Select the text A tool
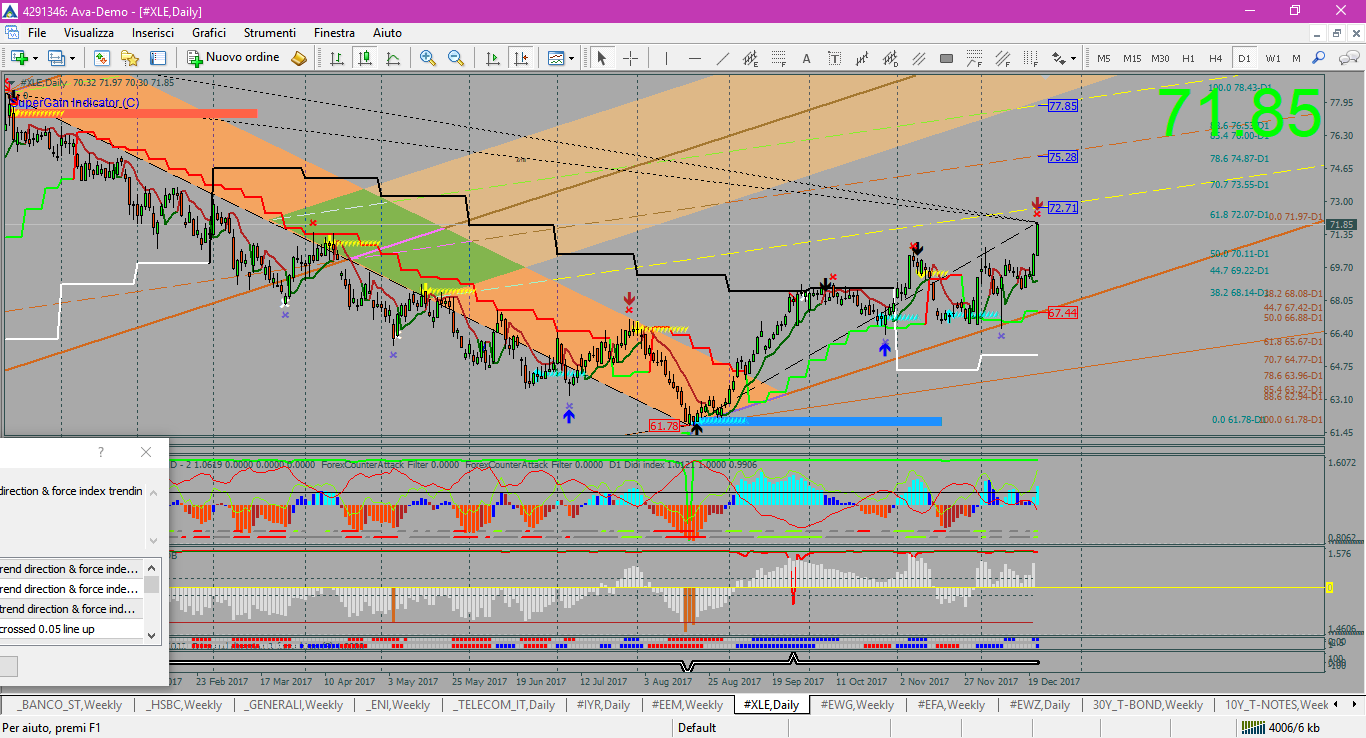 (x=806, y=58)
